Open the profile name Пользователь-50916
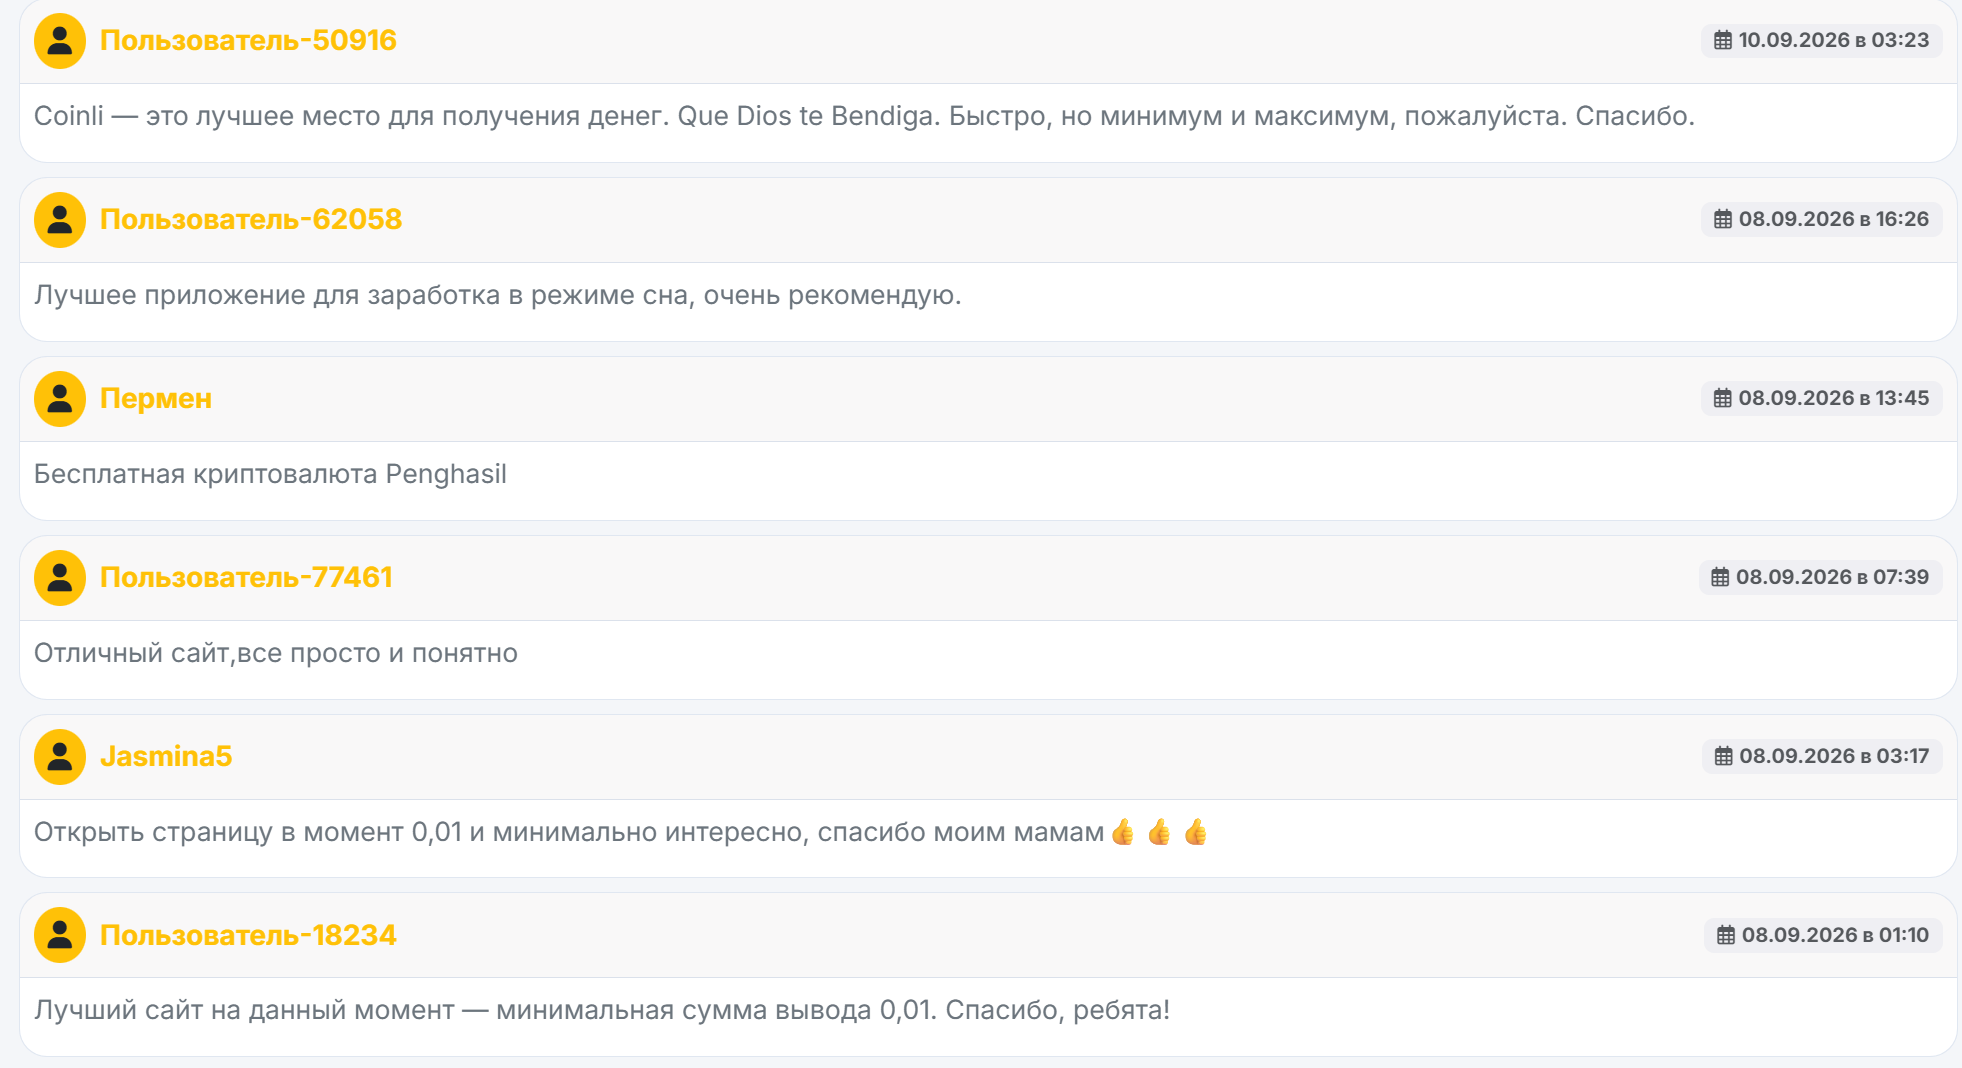This screenshot has height=1068, width=1962. [248, 40]
